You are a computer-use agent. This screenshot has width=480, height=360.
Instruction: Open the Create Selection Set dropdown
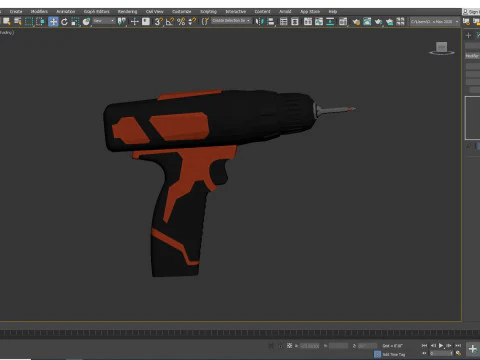coord(231,21)
